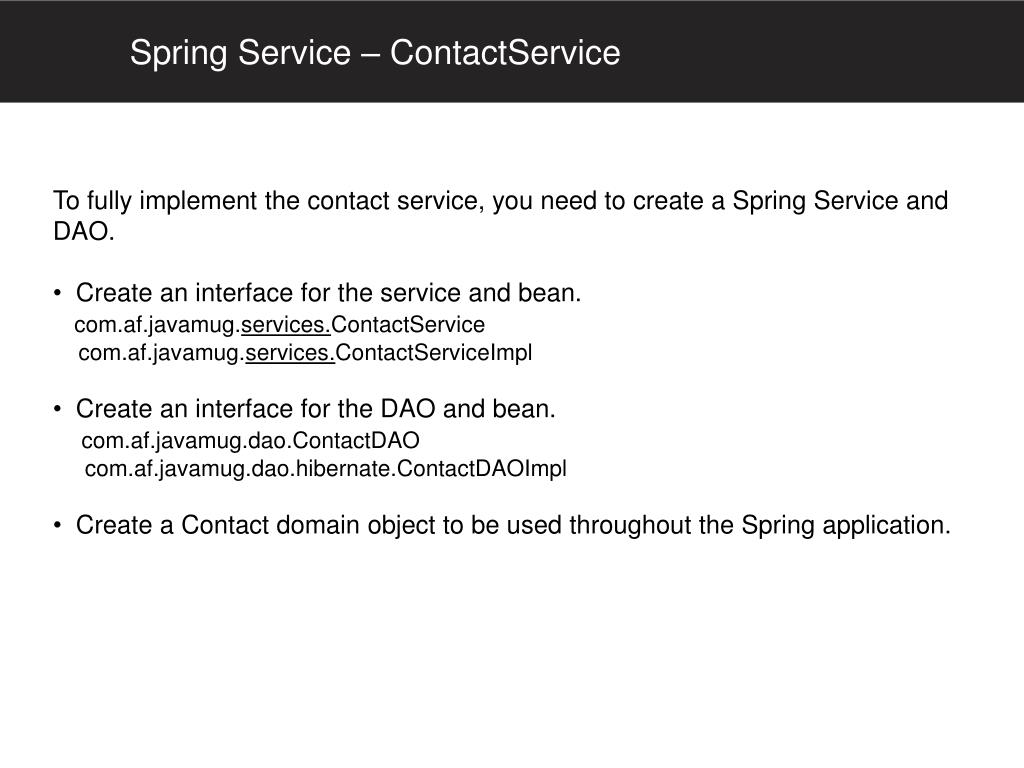Click the hibernate.ContactDAOImpl package line
The width and height of the screenshot is (1024, 768).
click(x=326, y=469)
